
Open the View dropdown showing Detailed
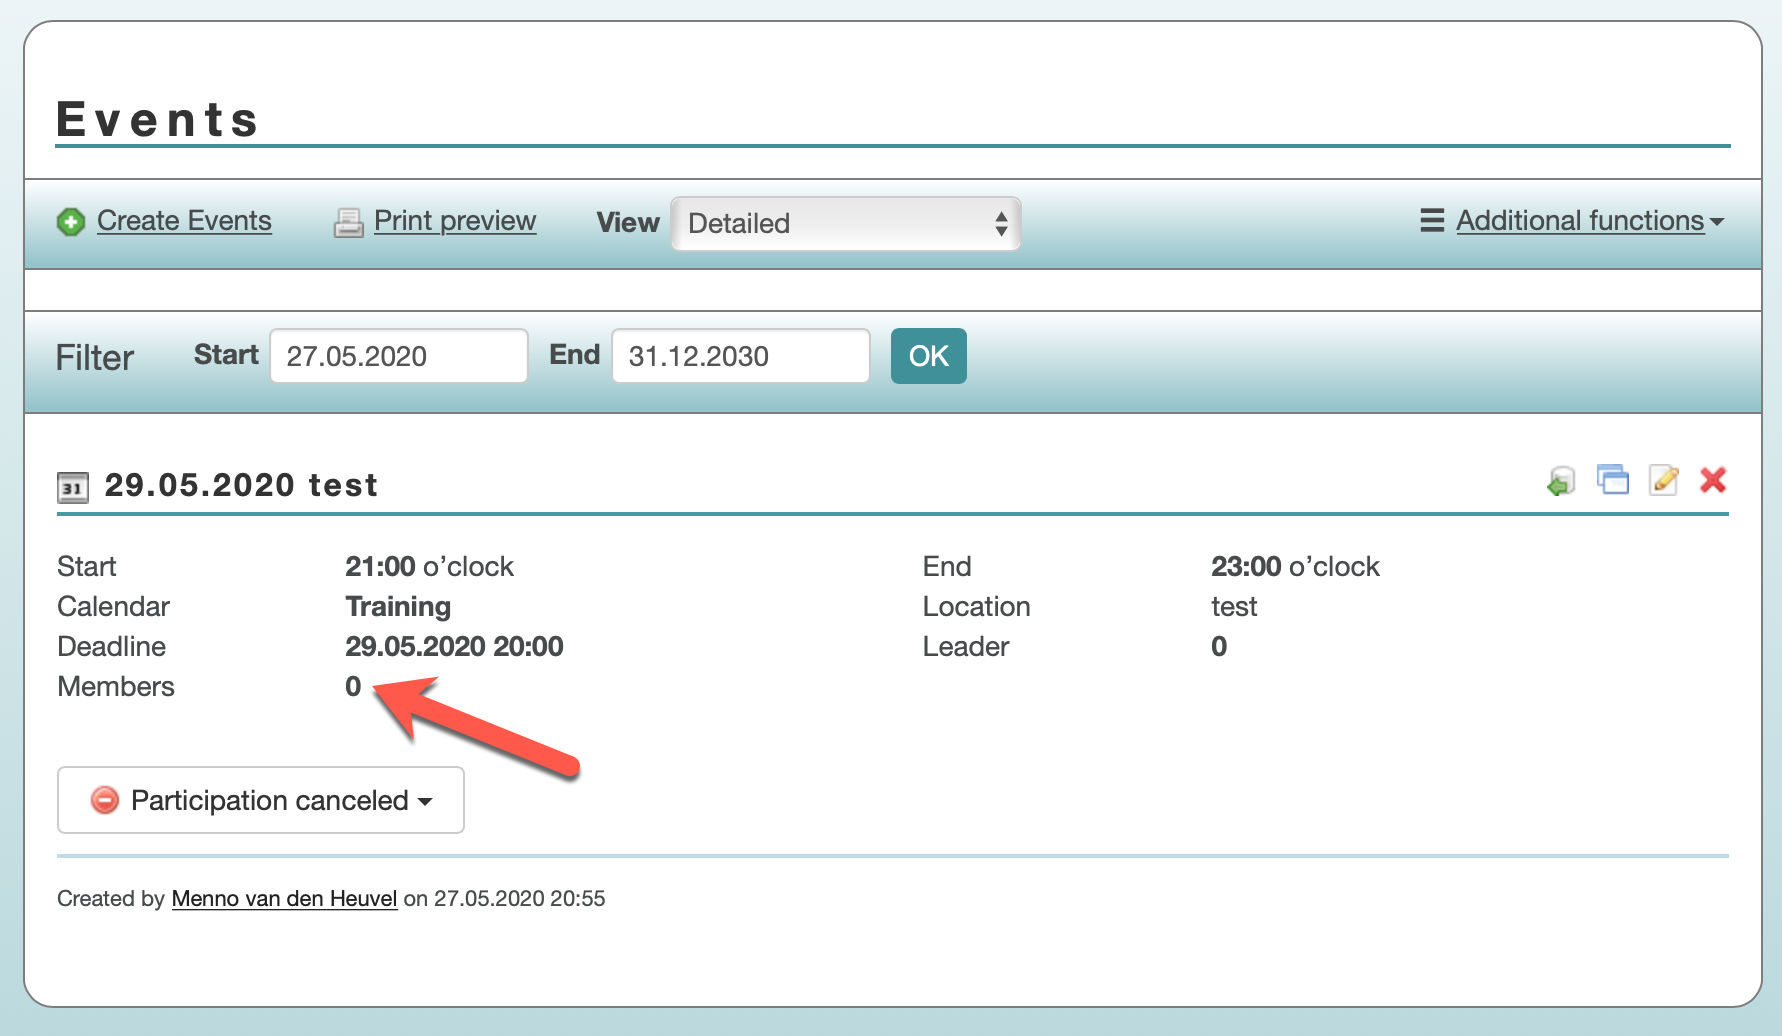click(x=845, y=223)
